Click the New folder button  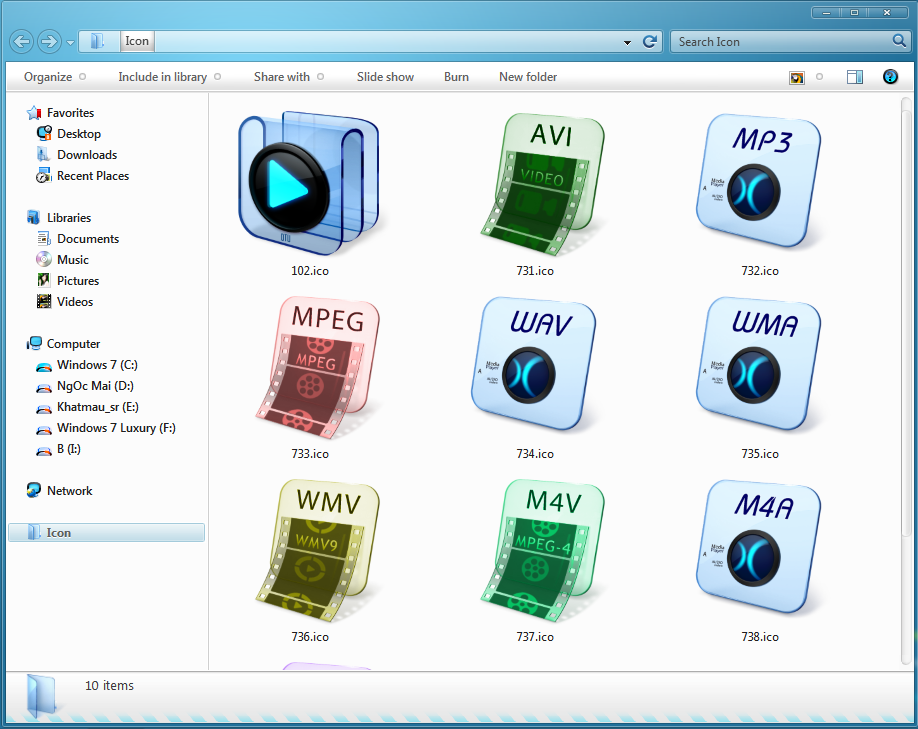528,77
